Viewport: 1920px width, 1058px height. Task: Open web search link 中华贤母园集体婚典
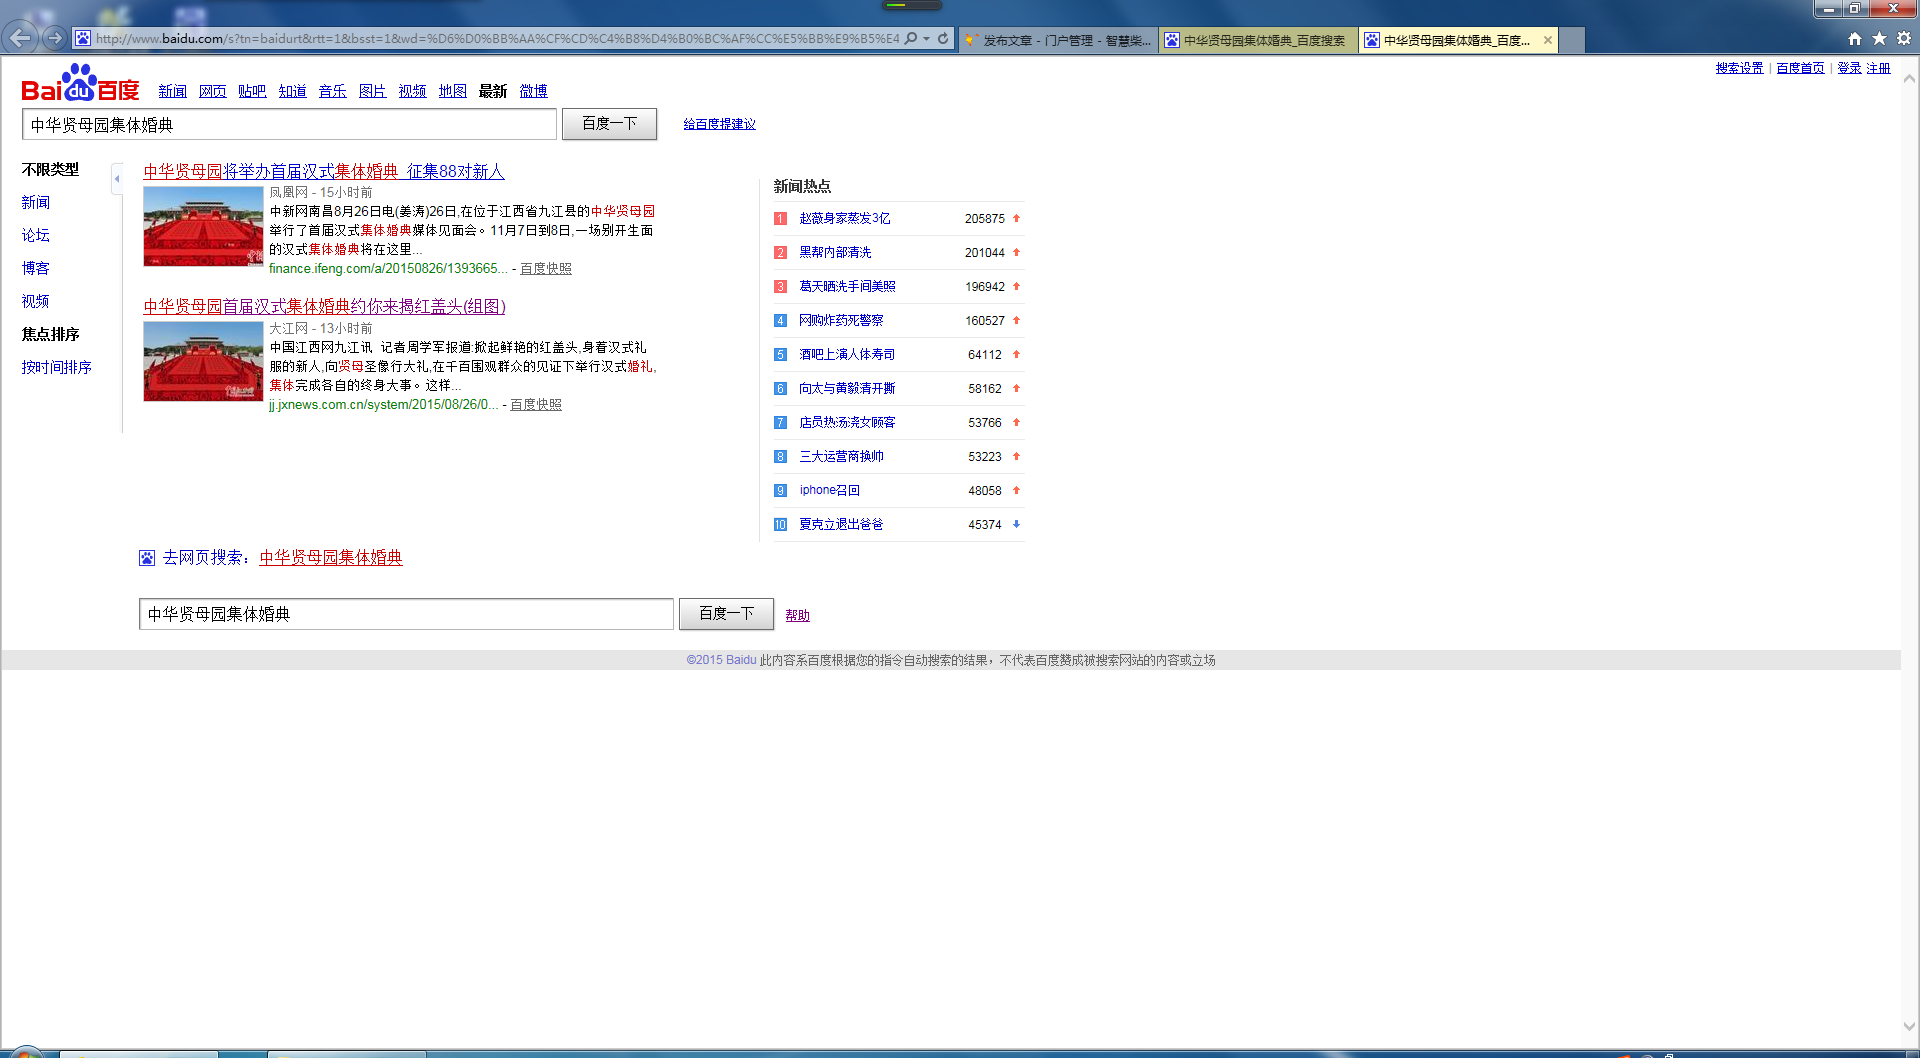pyautogui.click(x=331, y=558)
